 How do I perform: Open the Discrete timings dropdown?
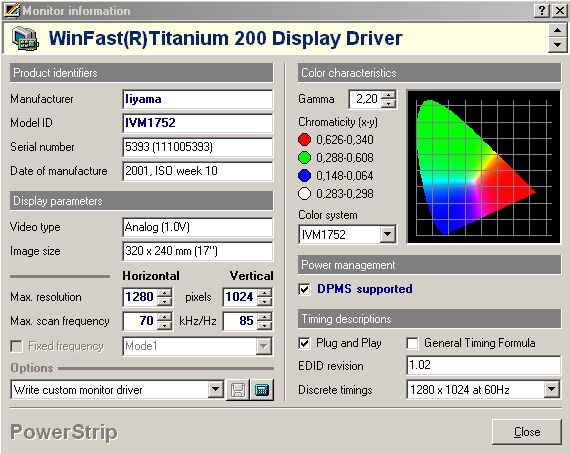[x=551, y=390]
